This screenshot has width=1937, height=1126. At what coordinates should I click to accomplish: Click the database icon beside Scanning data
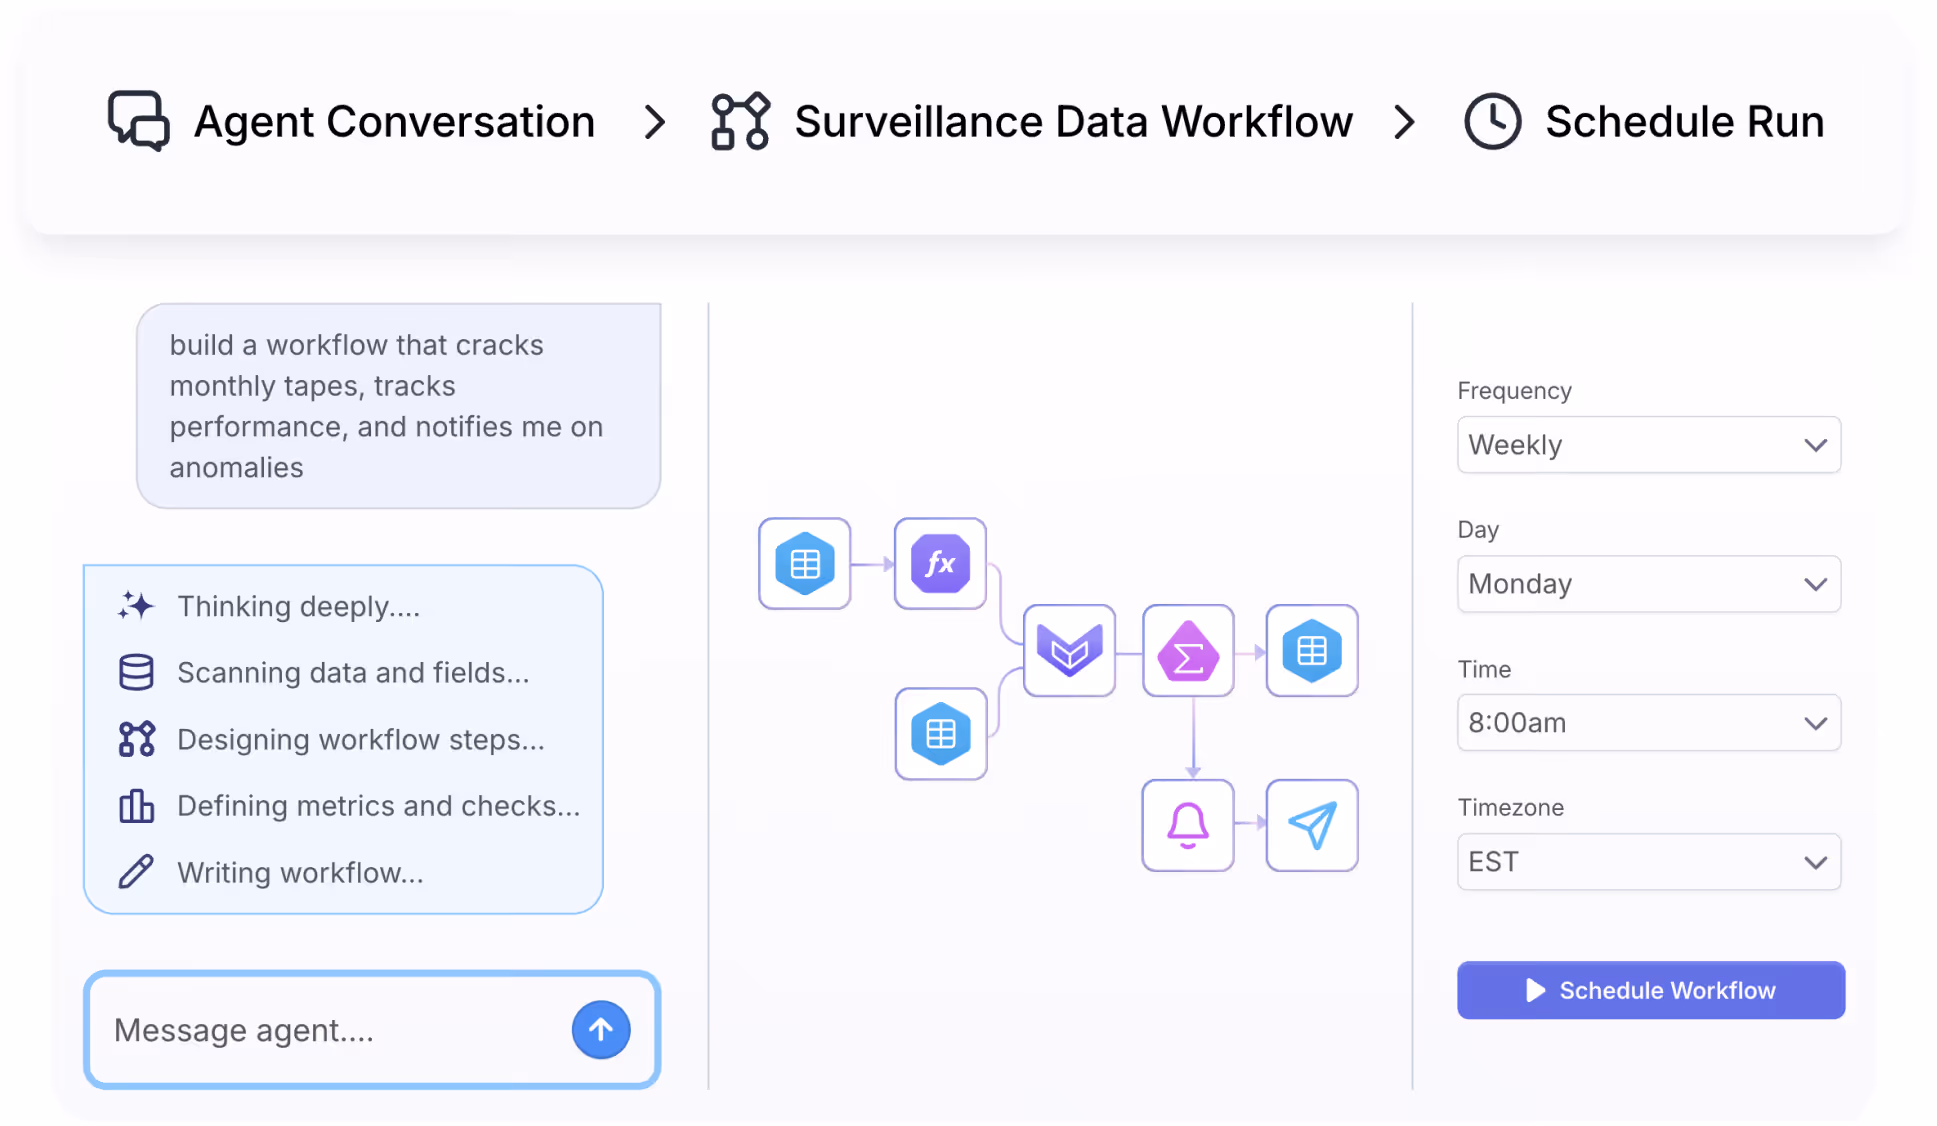pyautogui.click(x=136, y=672)
